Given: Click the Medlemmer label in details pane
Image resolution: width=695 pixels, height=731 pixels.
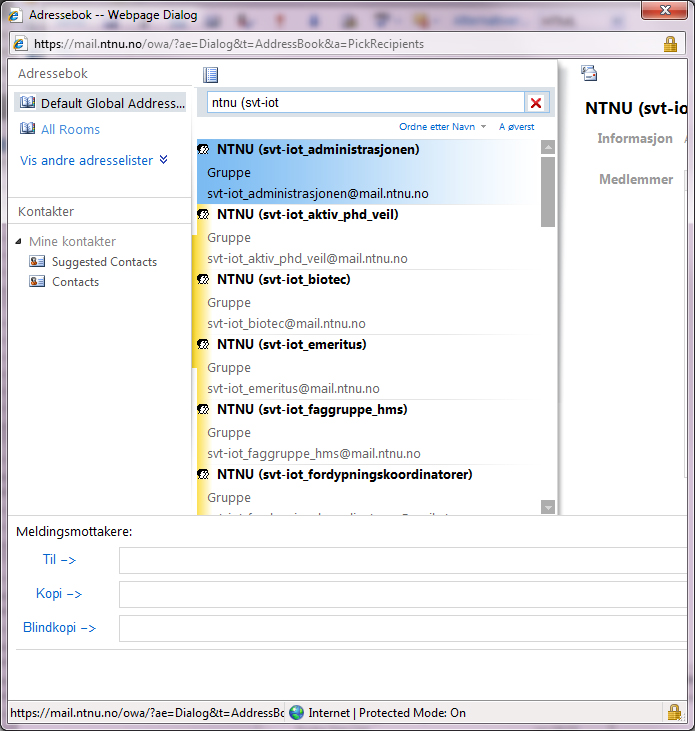Looking at the screenshot, I should coord(636,179).
